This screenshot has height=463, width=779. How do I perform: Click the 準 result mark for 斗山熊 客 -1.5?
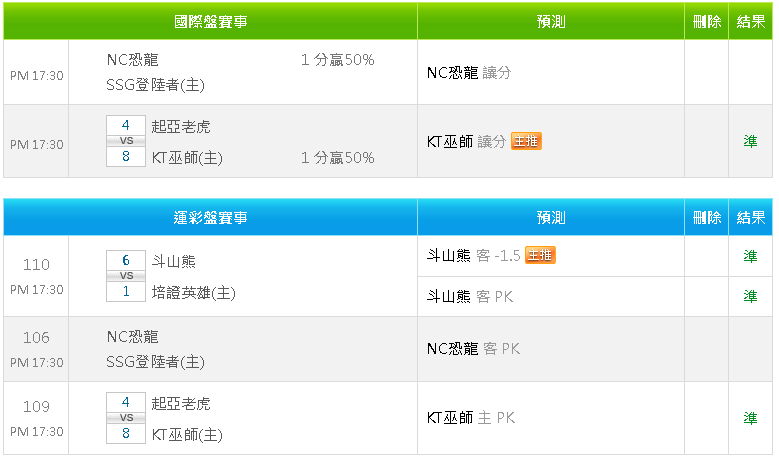tap(750, 256)
